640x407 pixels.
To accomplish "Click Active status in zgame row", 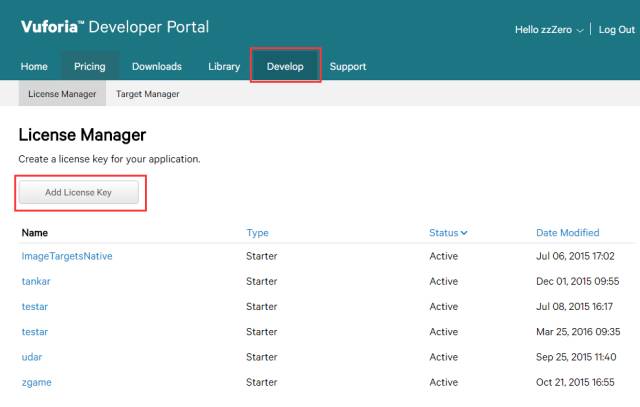I will click(x=444, y=383).
